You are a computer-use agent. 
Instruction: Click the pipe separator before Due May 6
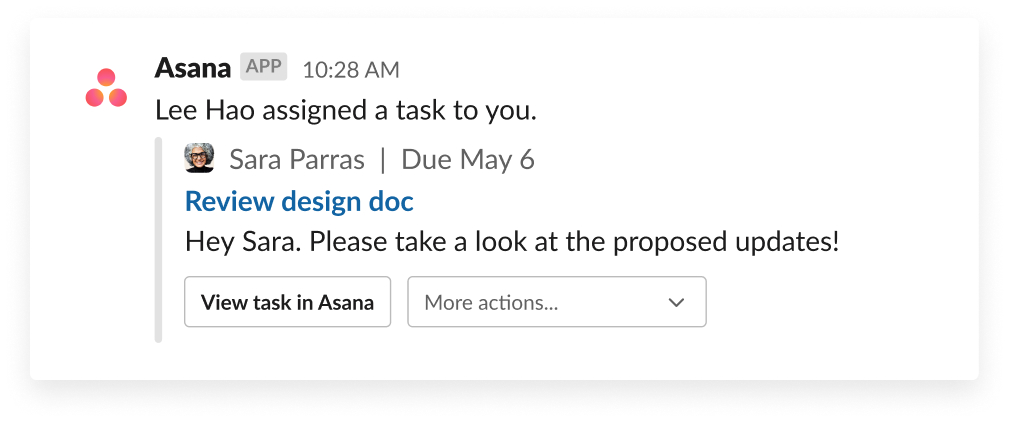point(383,160)
